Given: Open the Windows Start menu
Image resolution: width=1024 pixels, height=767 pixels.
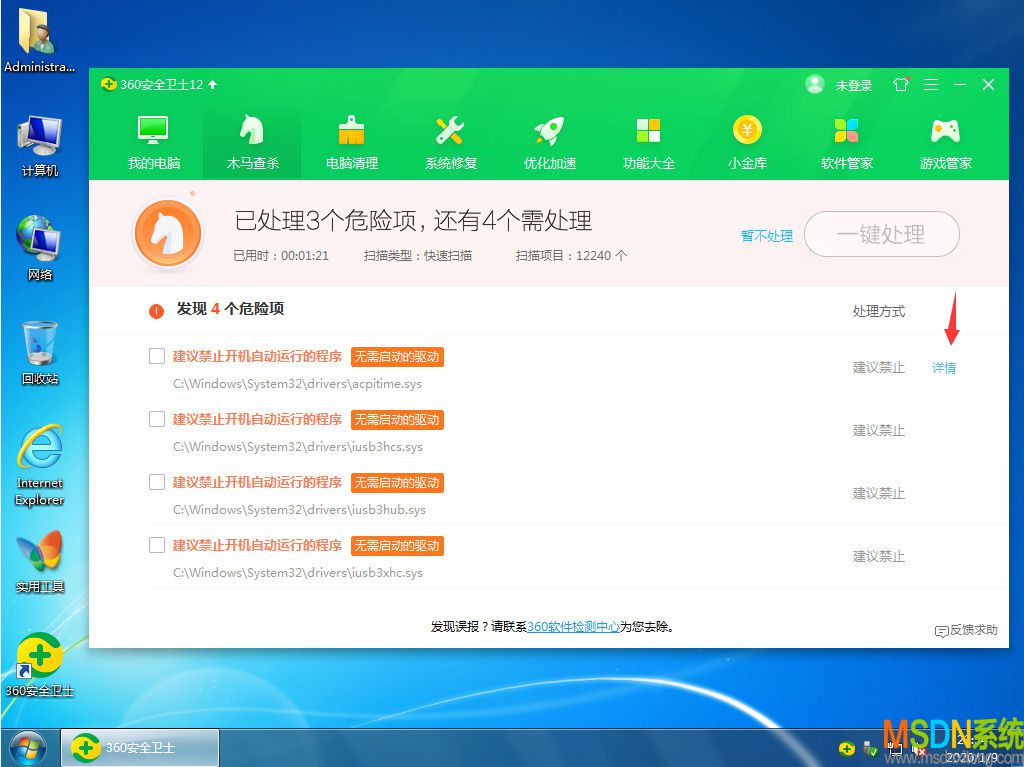Looking at the screenshot, I should 29,749.
